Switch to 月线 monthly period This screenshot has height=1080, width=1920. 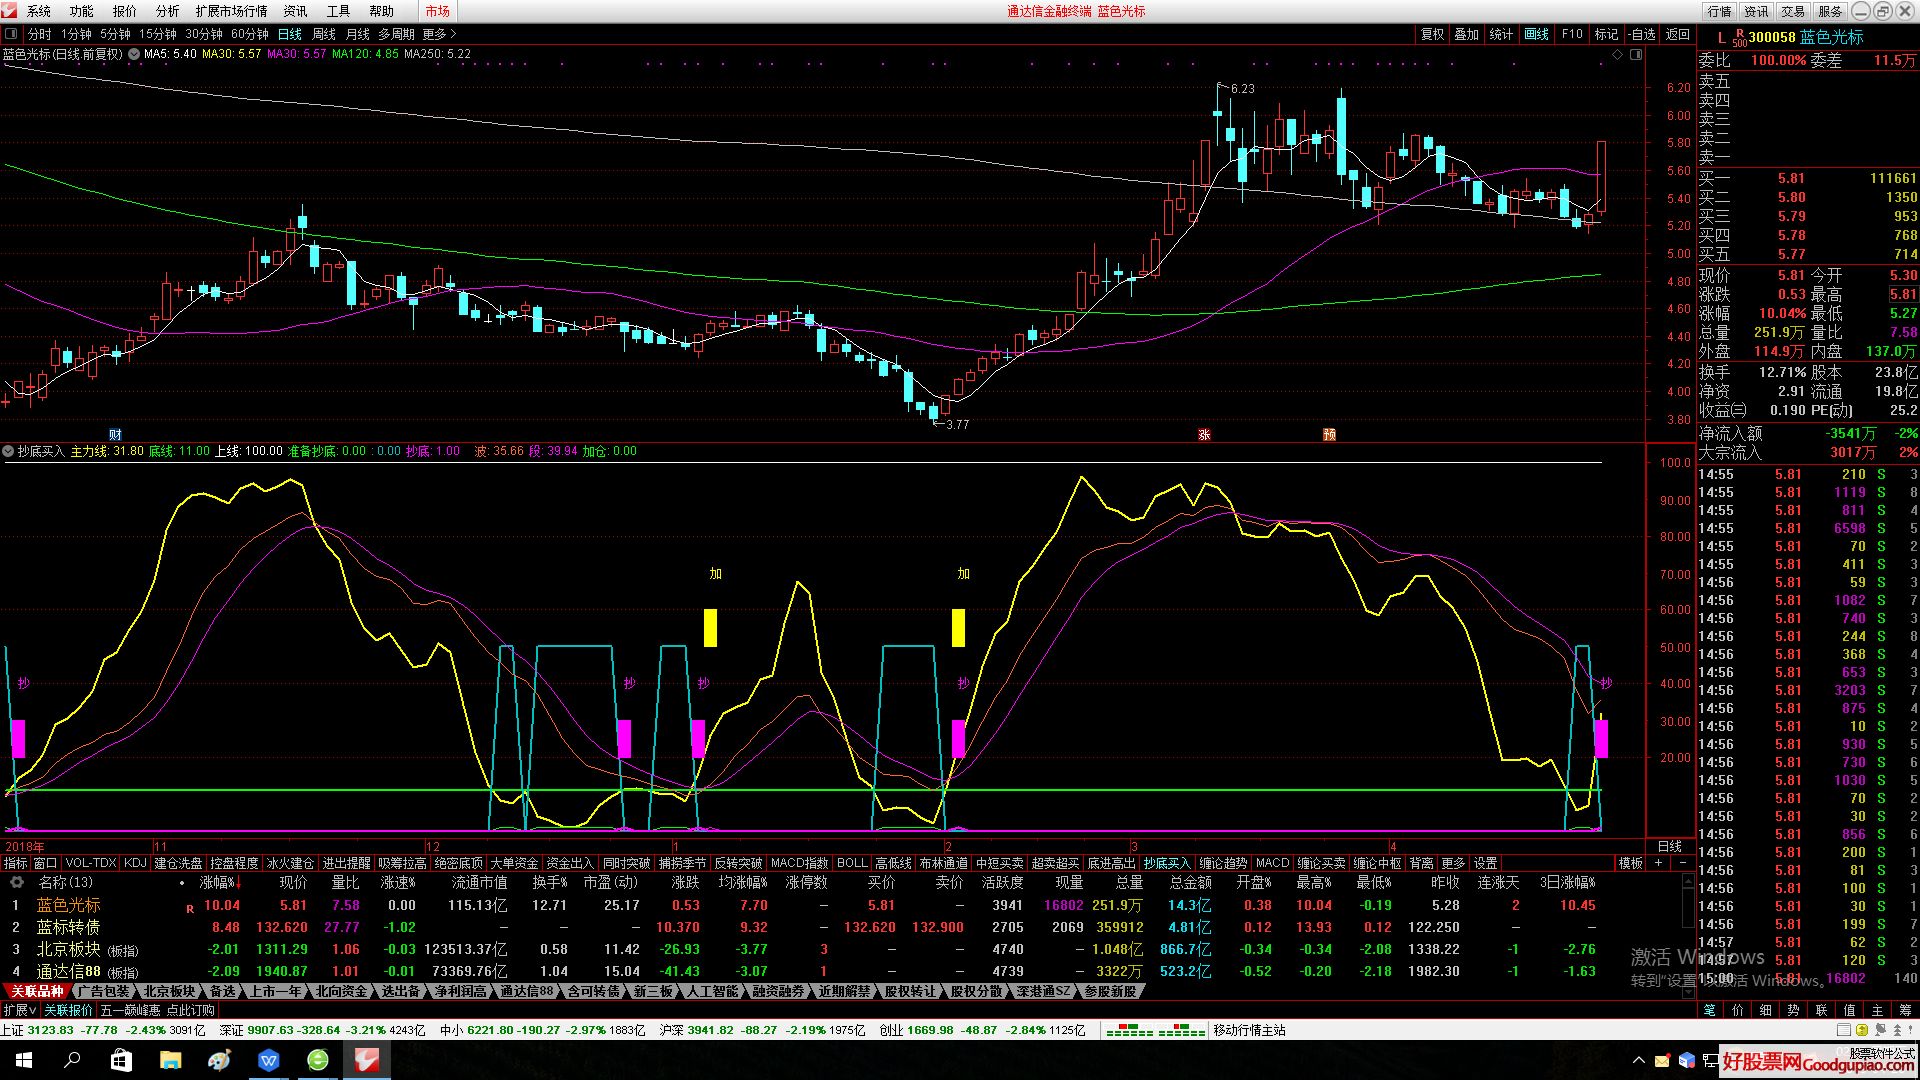[358, 34]
